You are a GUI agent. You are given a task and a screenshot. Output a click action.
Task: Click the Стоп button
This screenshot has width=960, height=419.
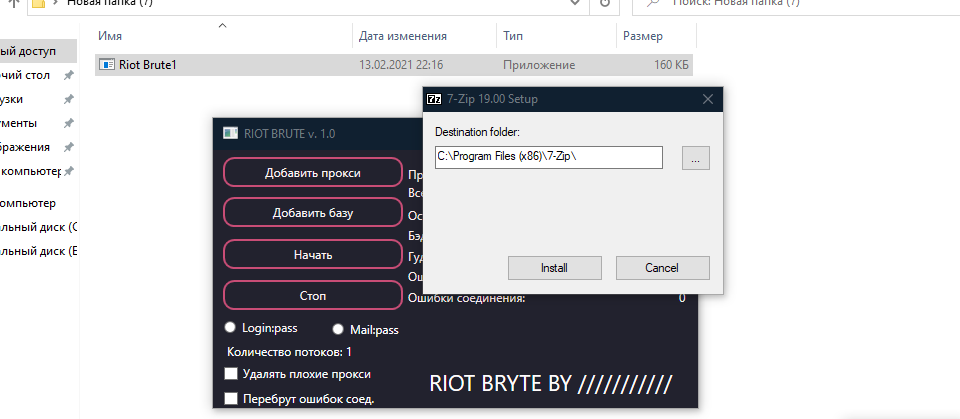313,295
